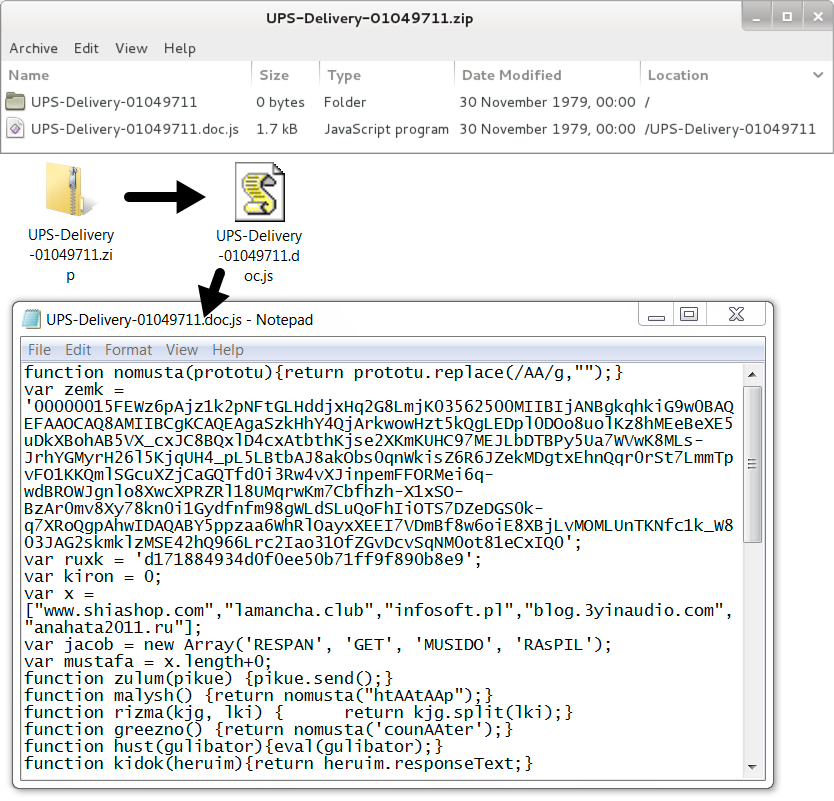Click the /UPS-Delivery-01049711 location cell

point(730,129)
